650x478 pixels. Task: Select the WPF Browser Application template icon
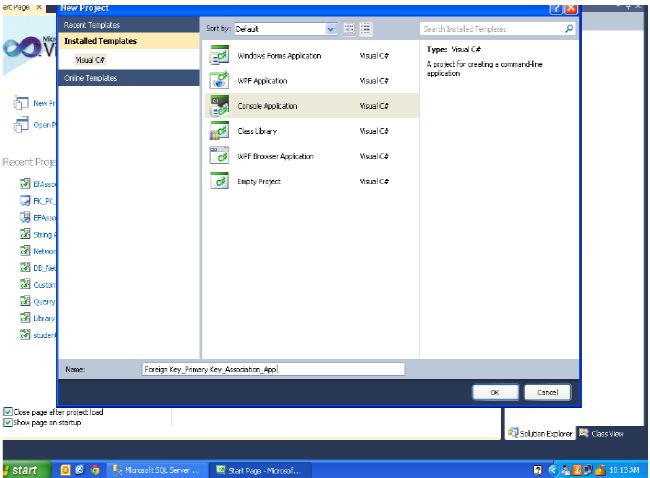click(219, 156)
